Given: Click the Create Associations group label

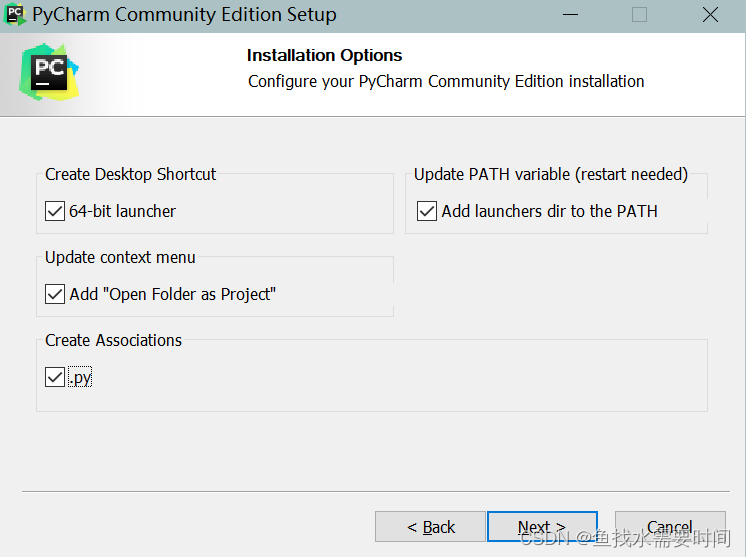Looking at the screenshot, I should pos(113,340).
